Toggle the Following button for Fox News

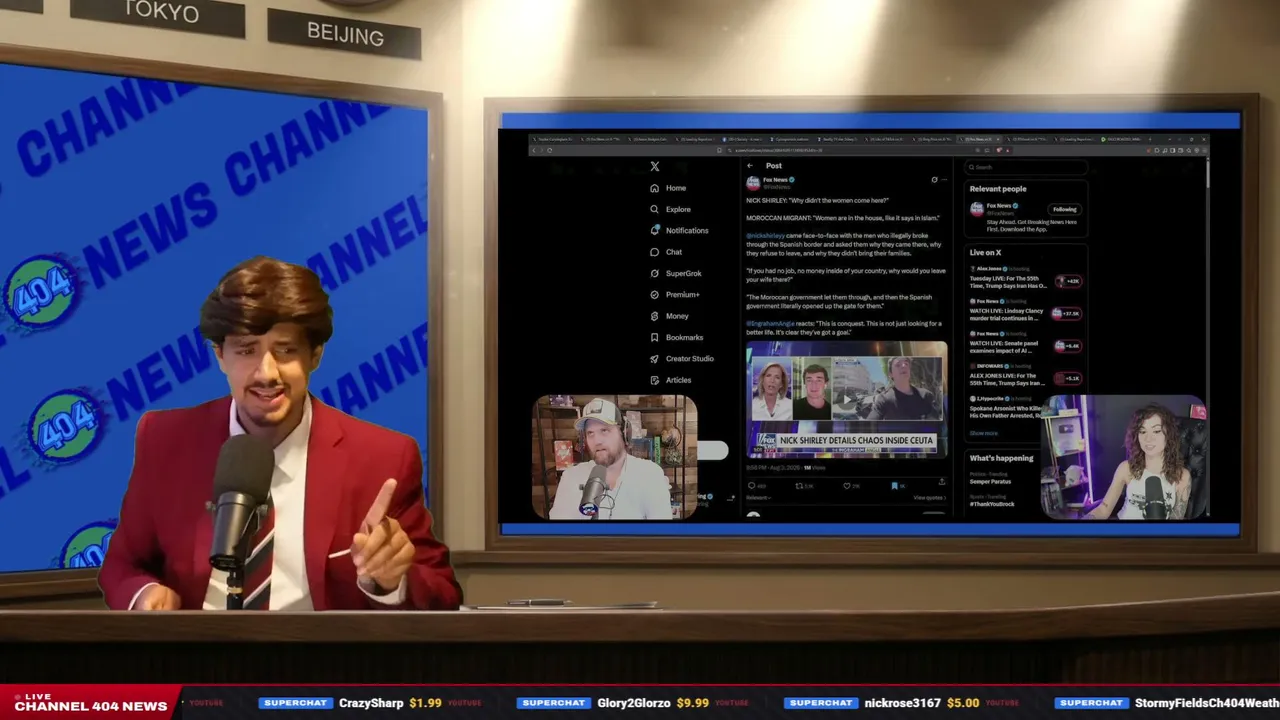1064,209
